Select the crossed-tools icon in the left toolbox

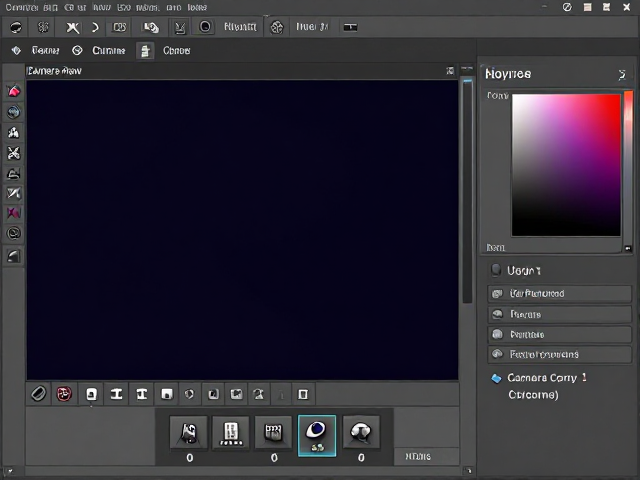tap(14, 153)
